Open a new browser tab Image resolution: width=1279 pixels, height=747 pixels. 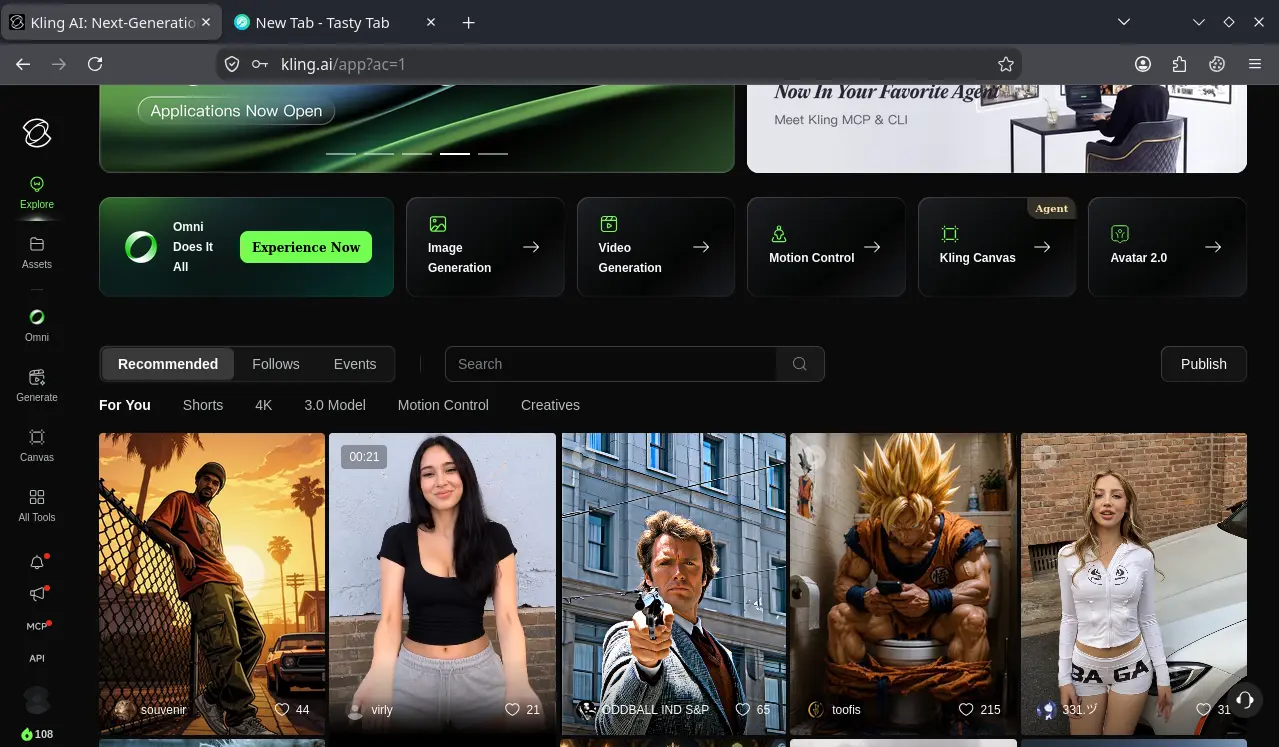coord(468,23)
